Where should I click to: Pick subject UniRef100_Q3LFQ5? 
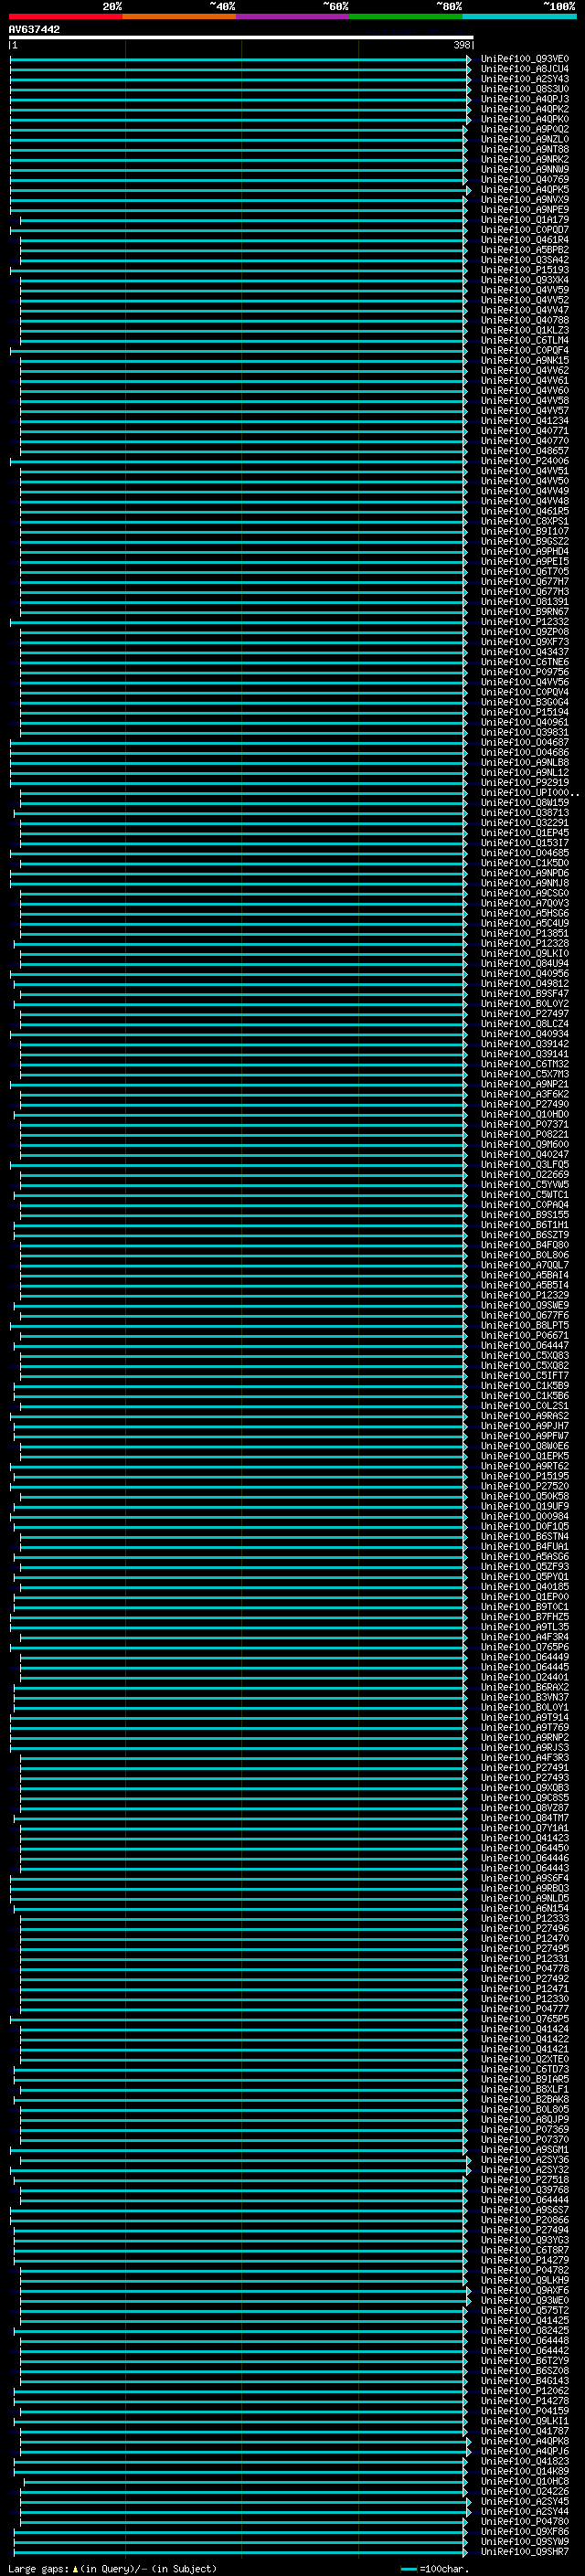(524, 1165)
